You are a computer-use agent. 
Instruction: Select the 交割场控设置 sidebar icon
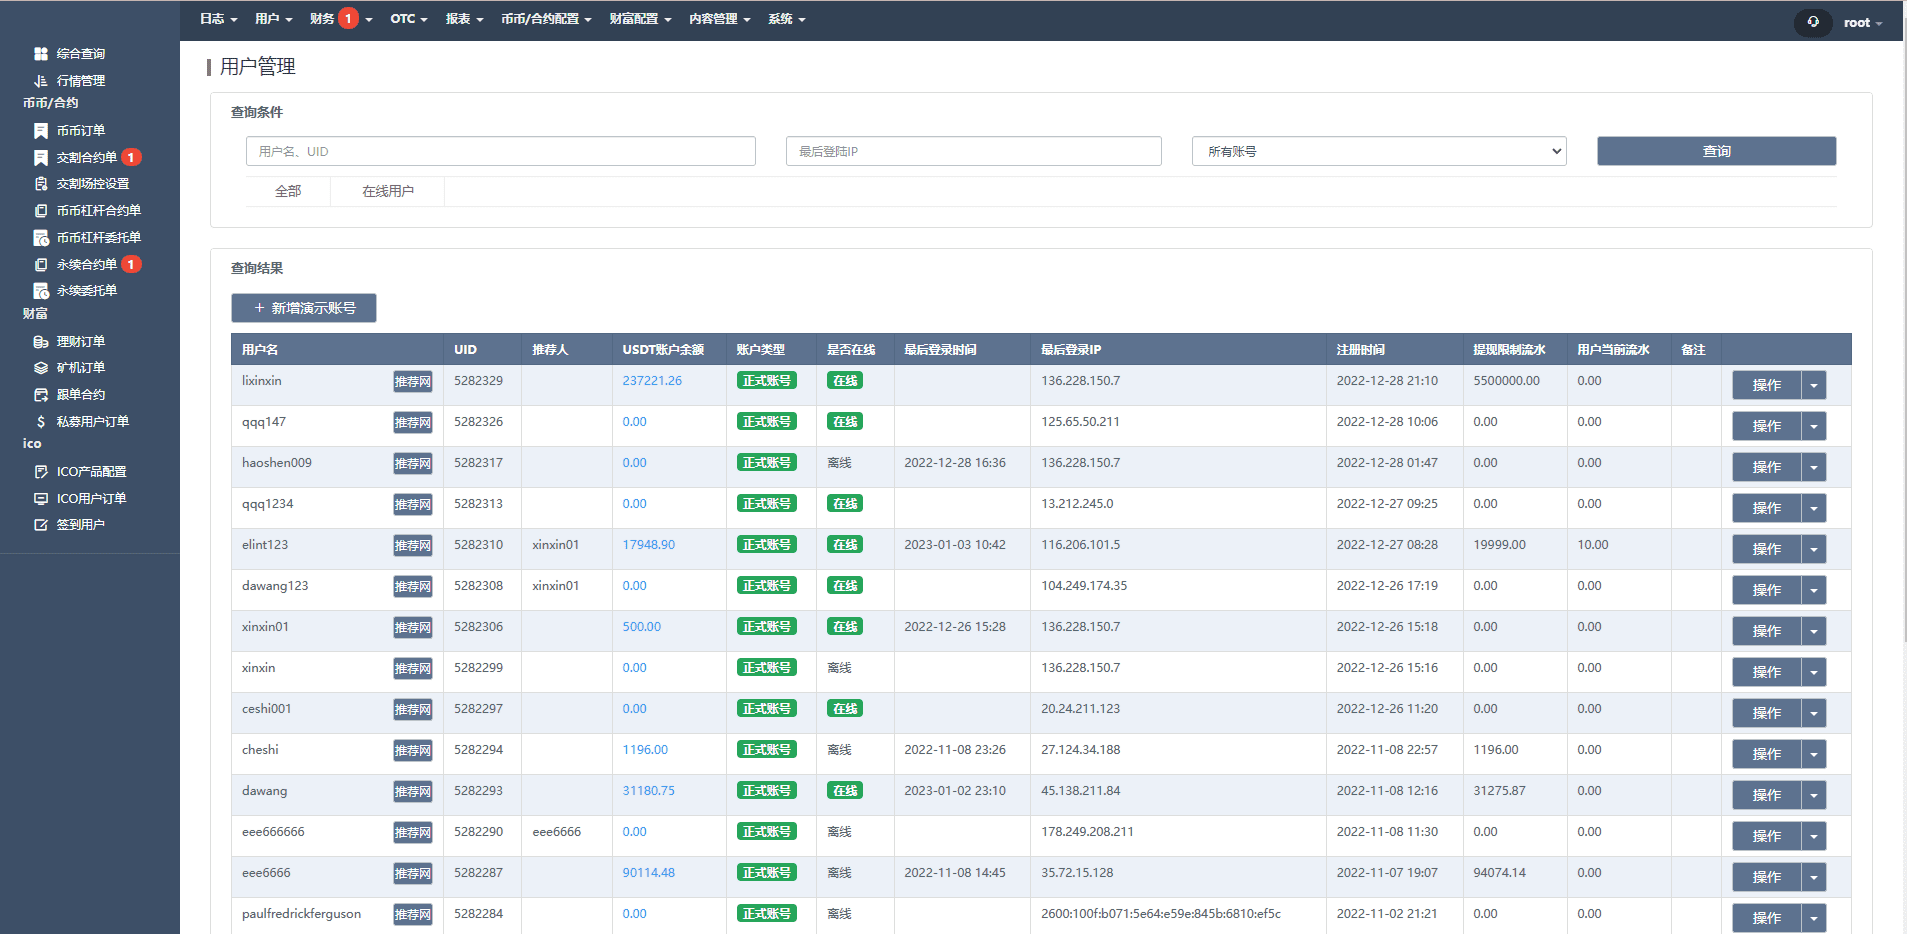coord(41,184)
